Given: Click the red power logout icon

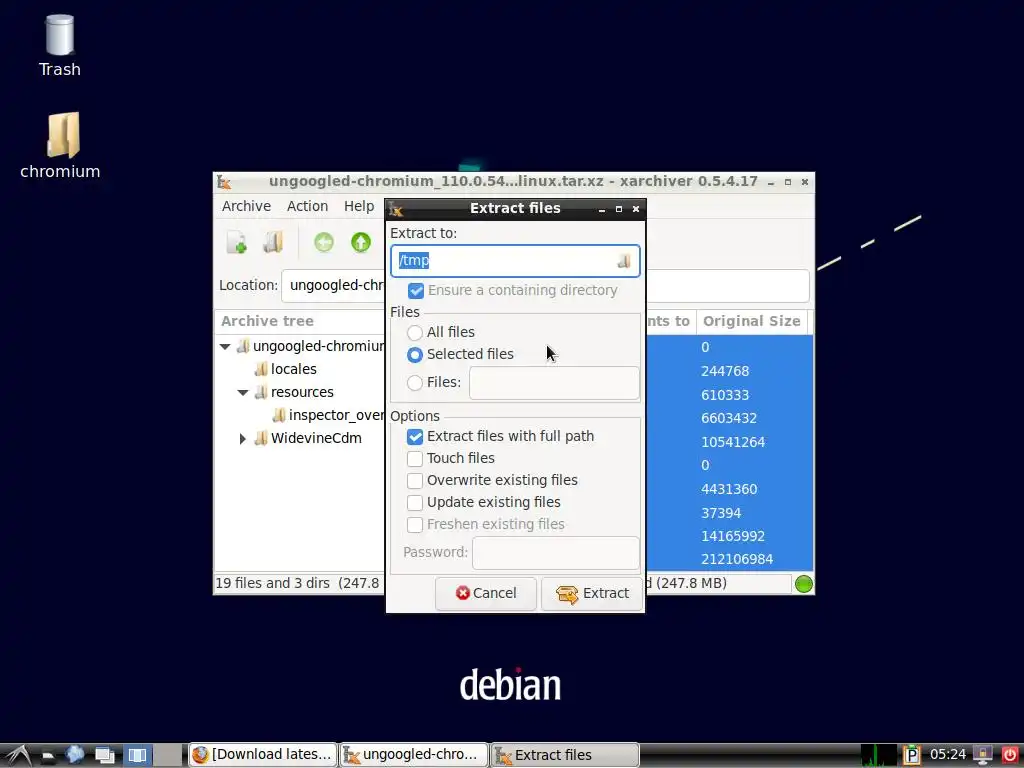Looking at the screenshot, I should (x=1010, y=755).
